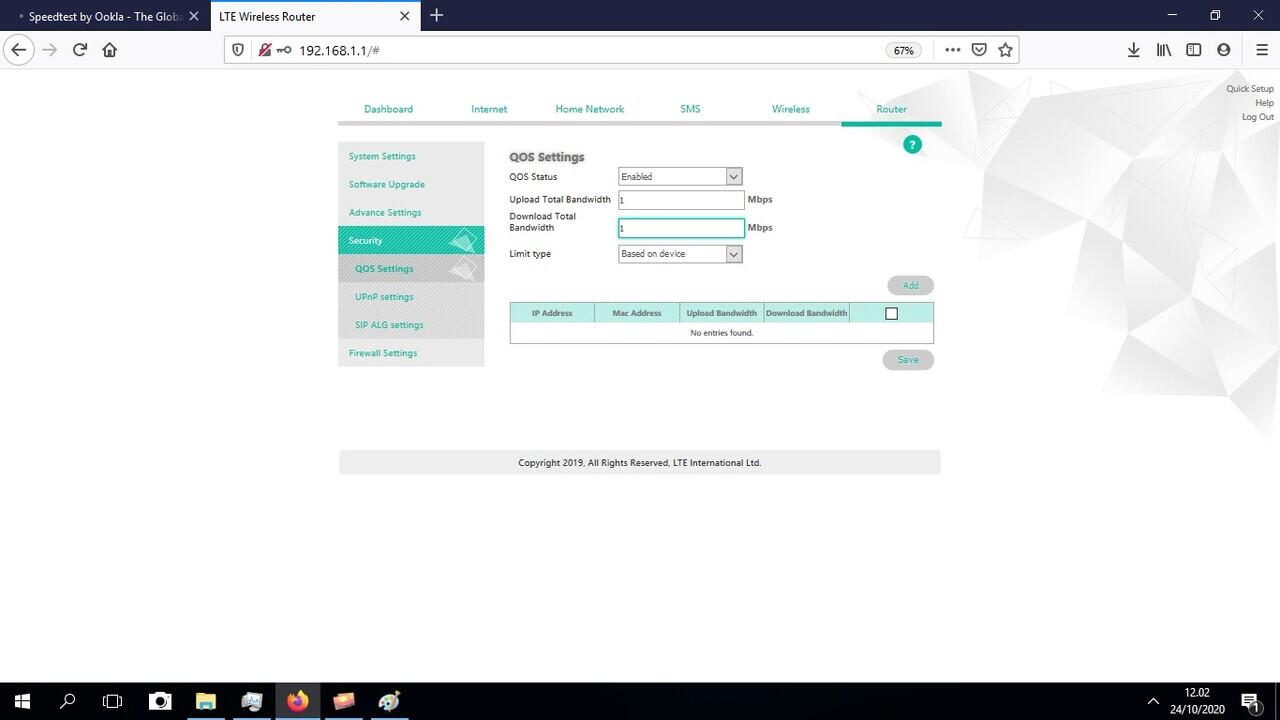Click the Download Total Bandwidth field

pyautogui.click(x=681, y=228)
